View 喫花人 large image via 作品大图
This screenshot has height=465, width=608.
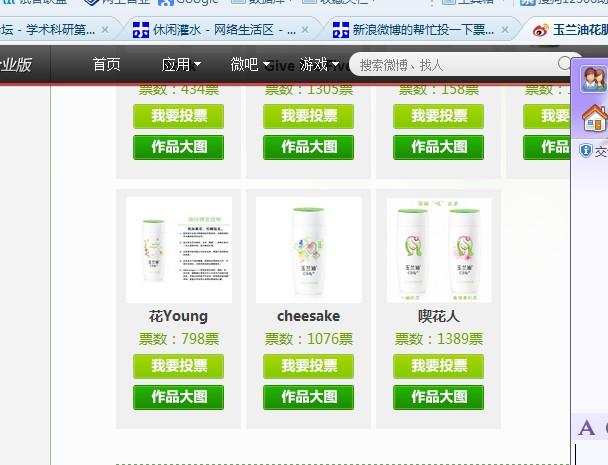coord(438,397)
